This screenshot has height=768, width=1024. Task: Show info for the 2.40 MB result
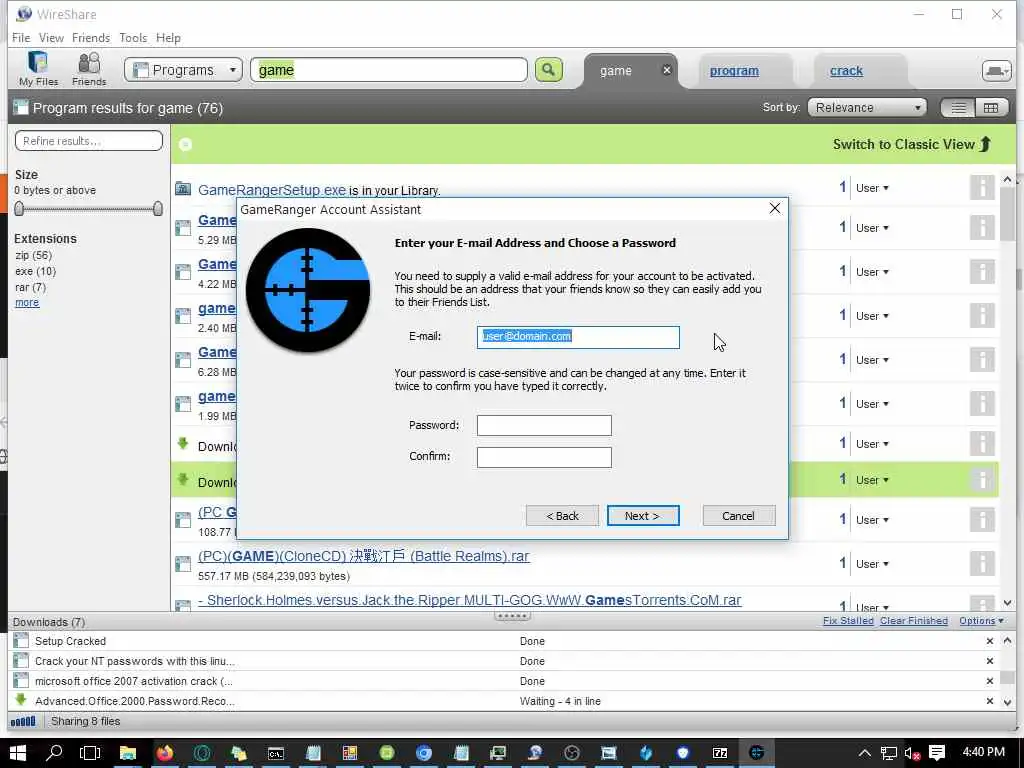982,315
